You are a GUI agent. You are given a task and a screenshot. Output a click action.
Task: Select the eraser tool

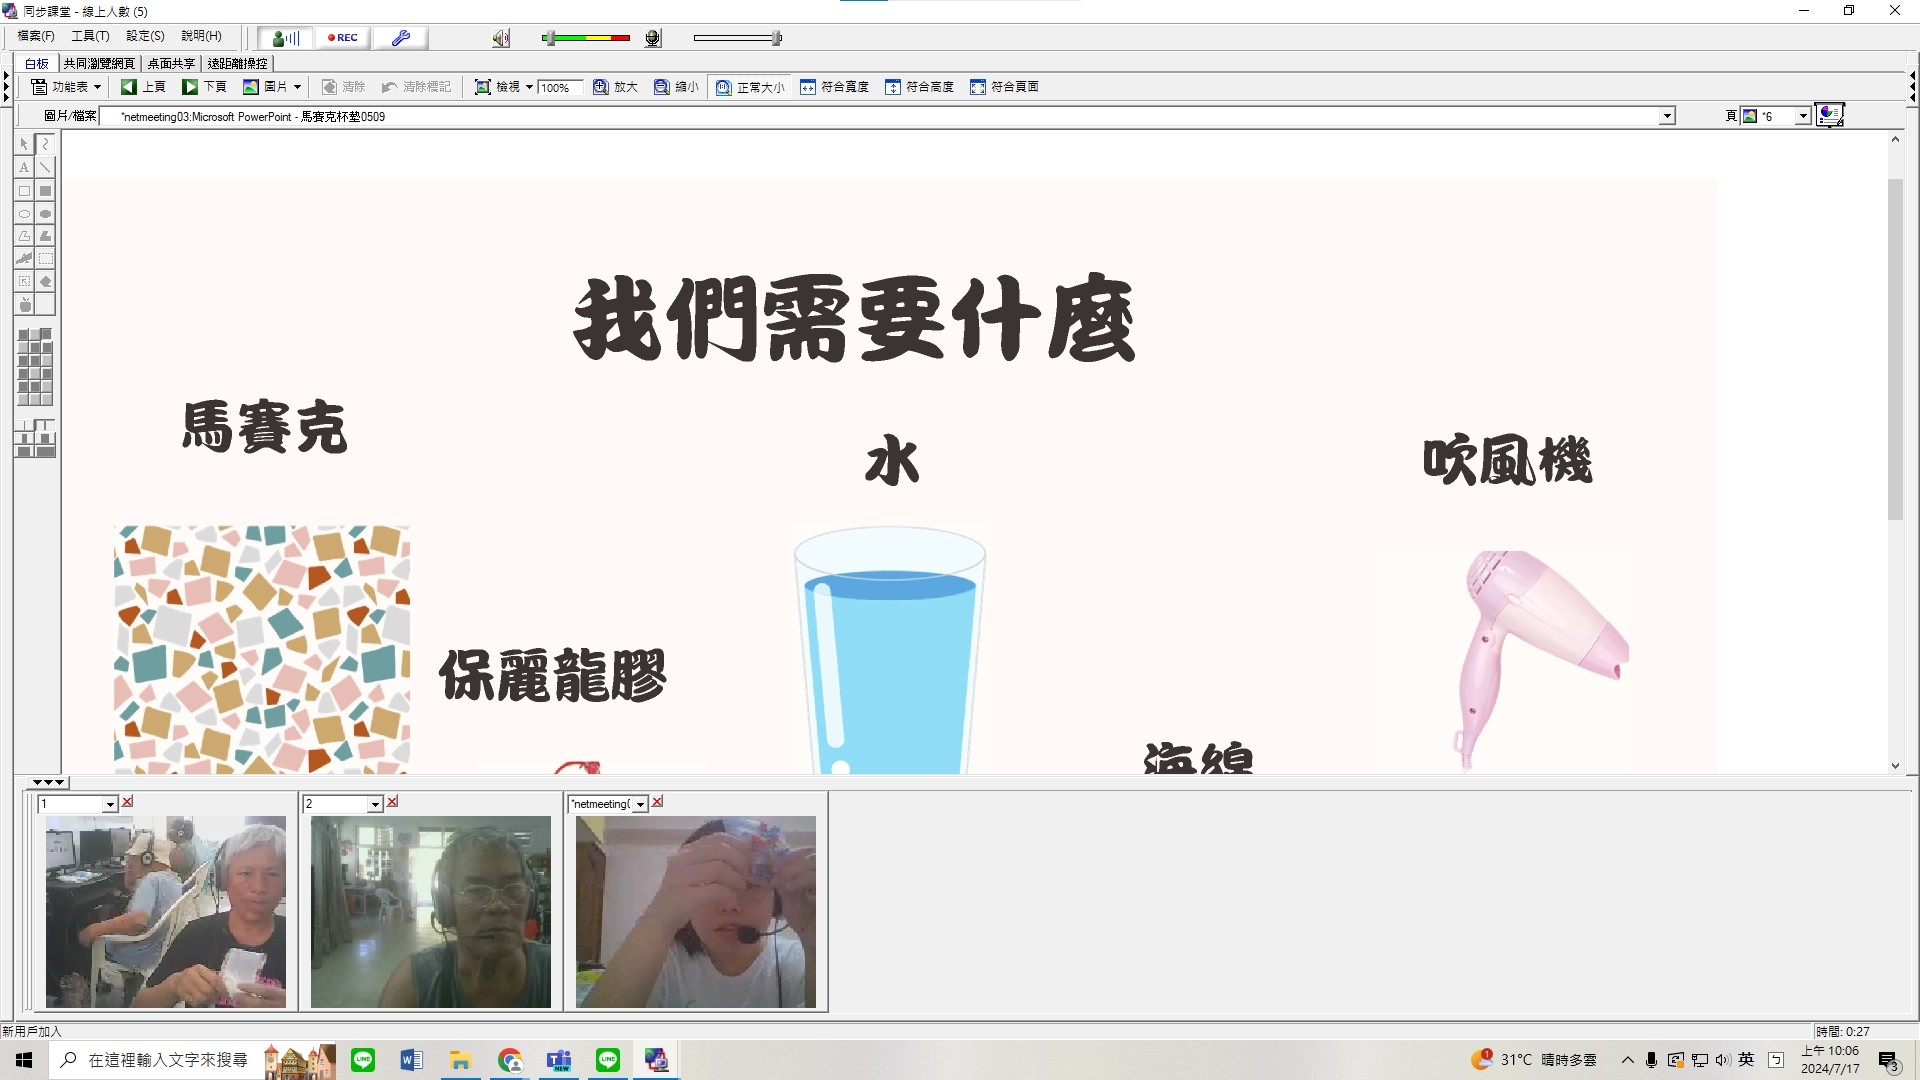(45, 282)
